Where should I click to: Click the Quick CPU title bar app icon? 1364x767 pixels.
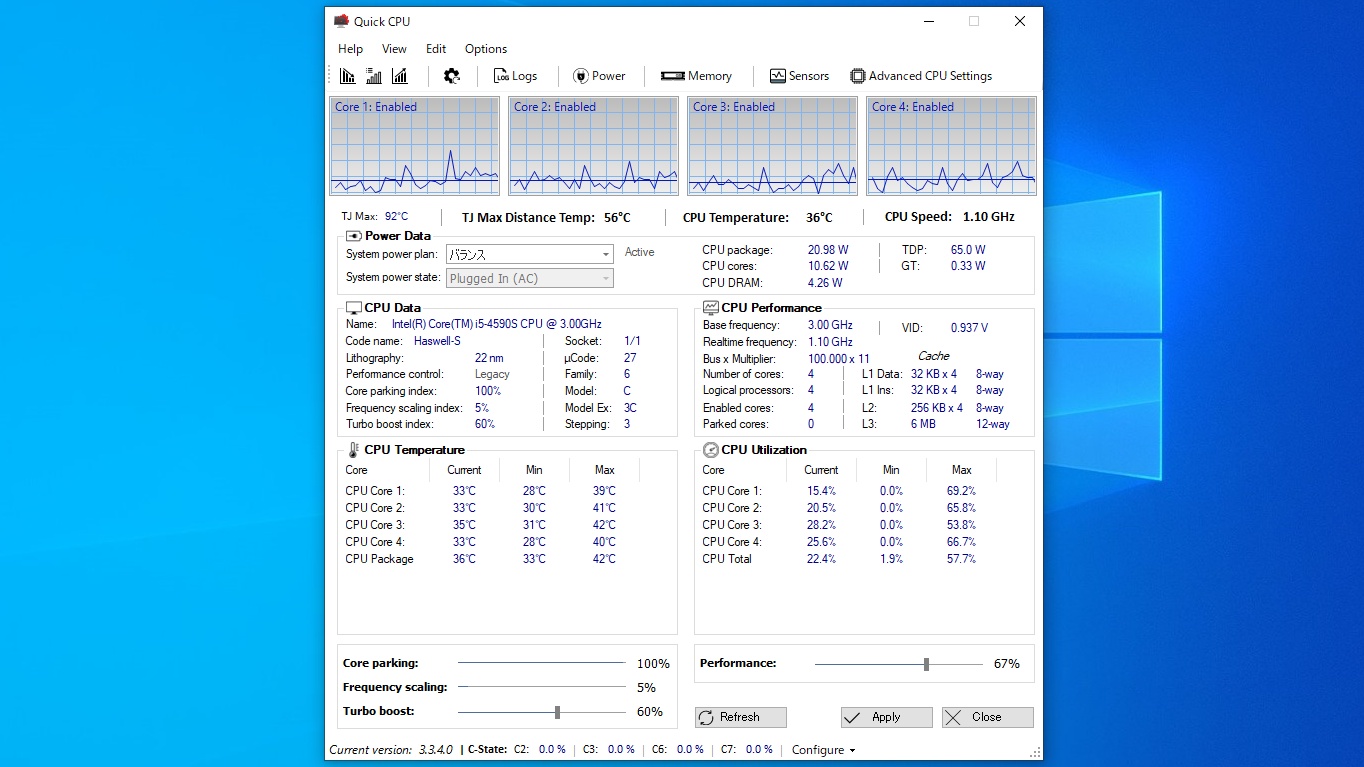(x=341, y=21)
